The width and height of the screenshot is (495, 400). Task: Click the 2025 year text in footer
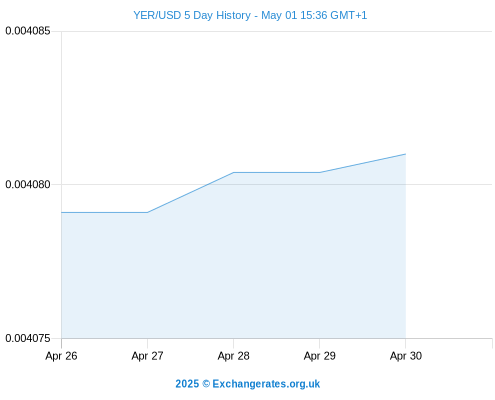[x=187, y=384]
